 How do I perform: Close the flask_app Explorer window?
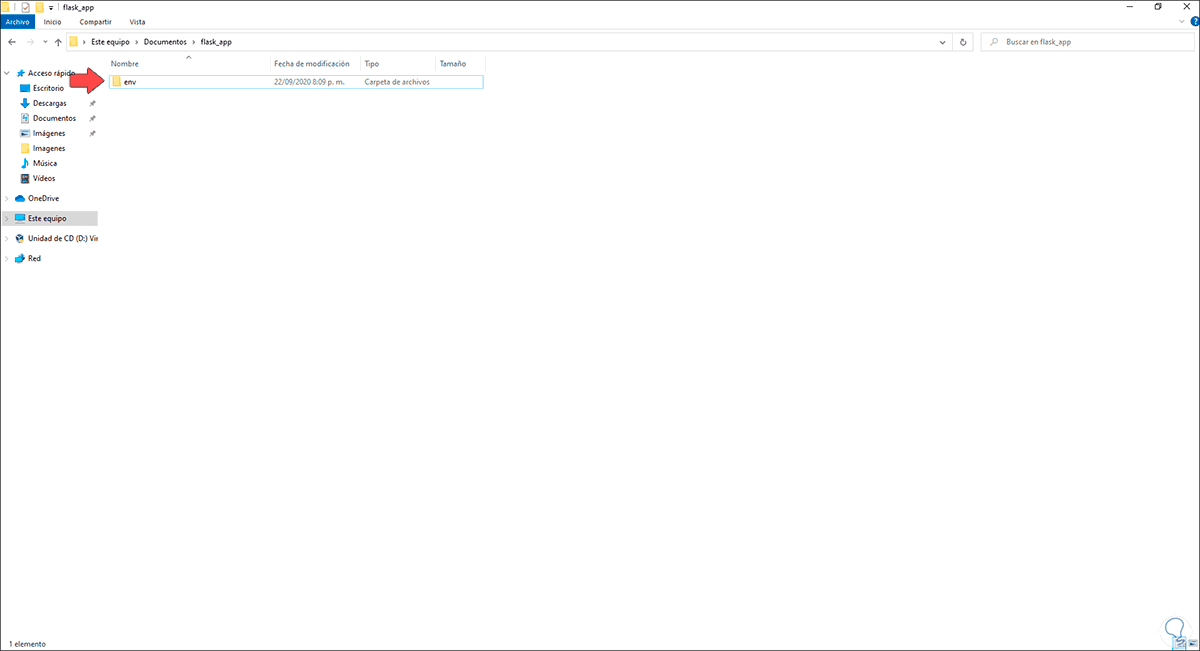(x=1185, y=6)
